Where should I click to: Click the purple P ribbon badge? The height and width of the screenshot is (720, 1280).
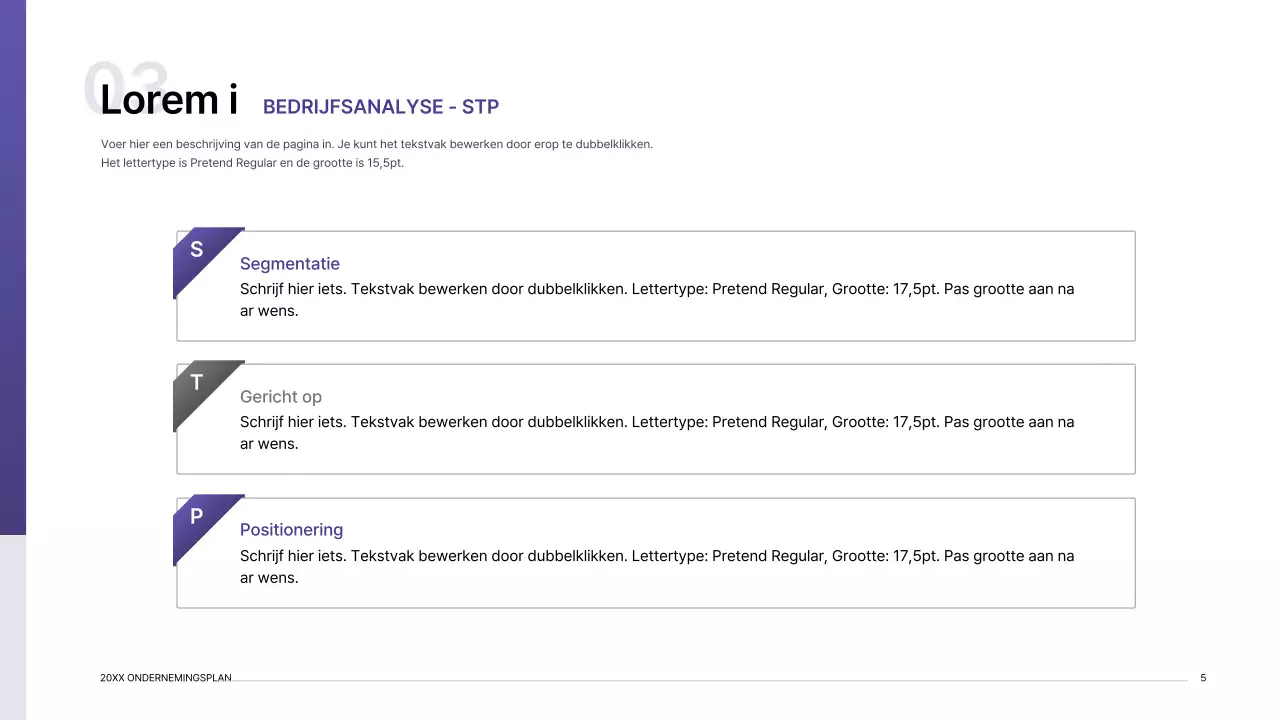[x=199, y=520]
